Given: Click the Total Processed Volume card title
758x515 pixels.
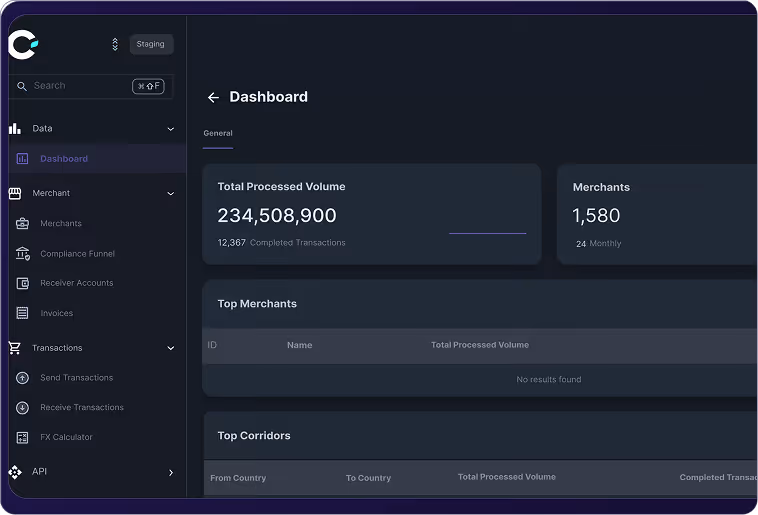Looking at the screenshot, I should (x=281, y=187).
